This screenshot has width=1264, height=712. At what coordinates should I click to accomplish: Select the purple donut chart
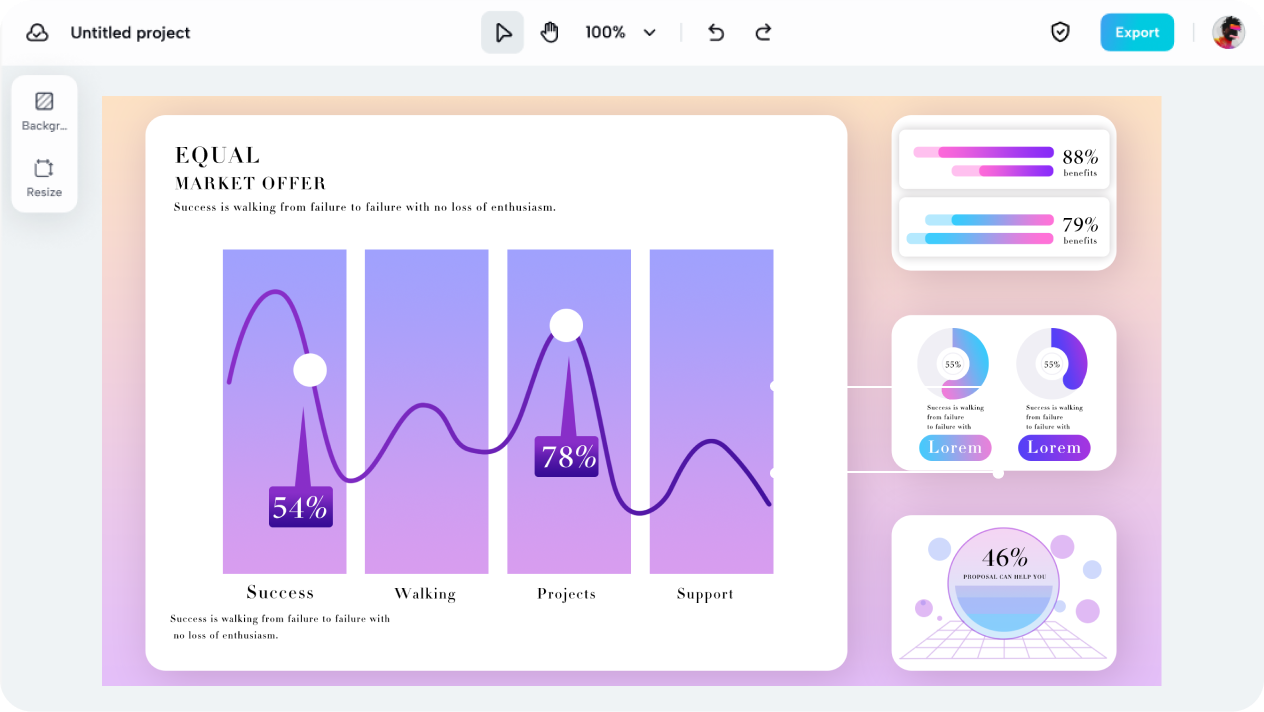(x=1052, y=364)
